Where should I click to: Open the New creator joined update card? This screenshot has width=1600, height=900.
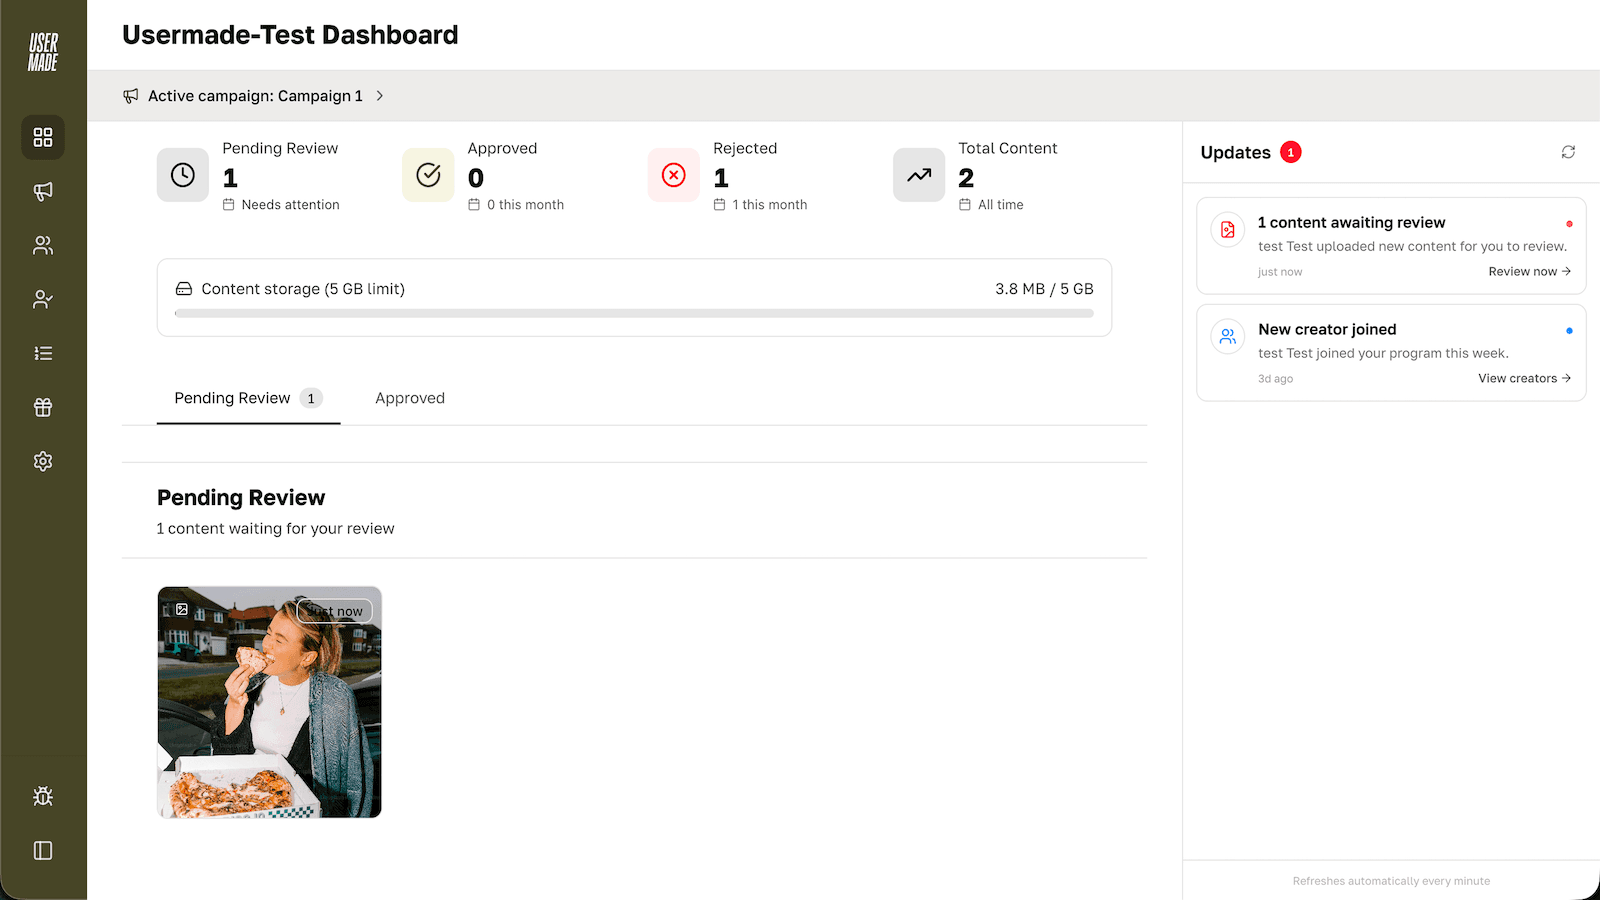point(1390,352)
